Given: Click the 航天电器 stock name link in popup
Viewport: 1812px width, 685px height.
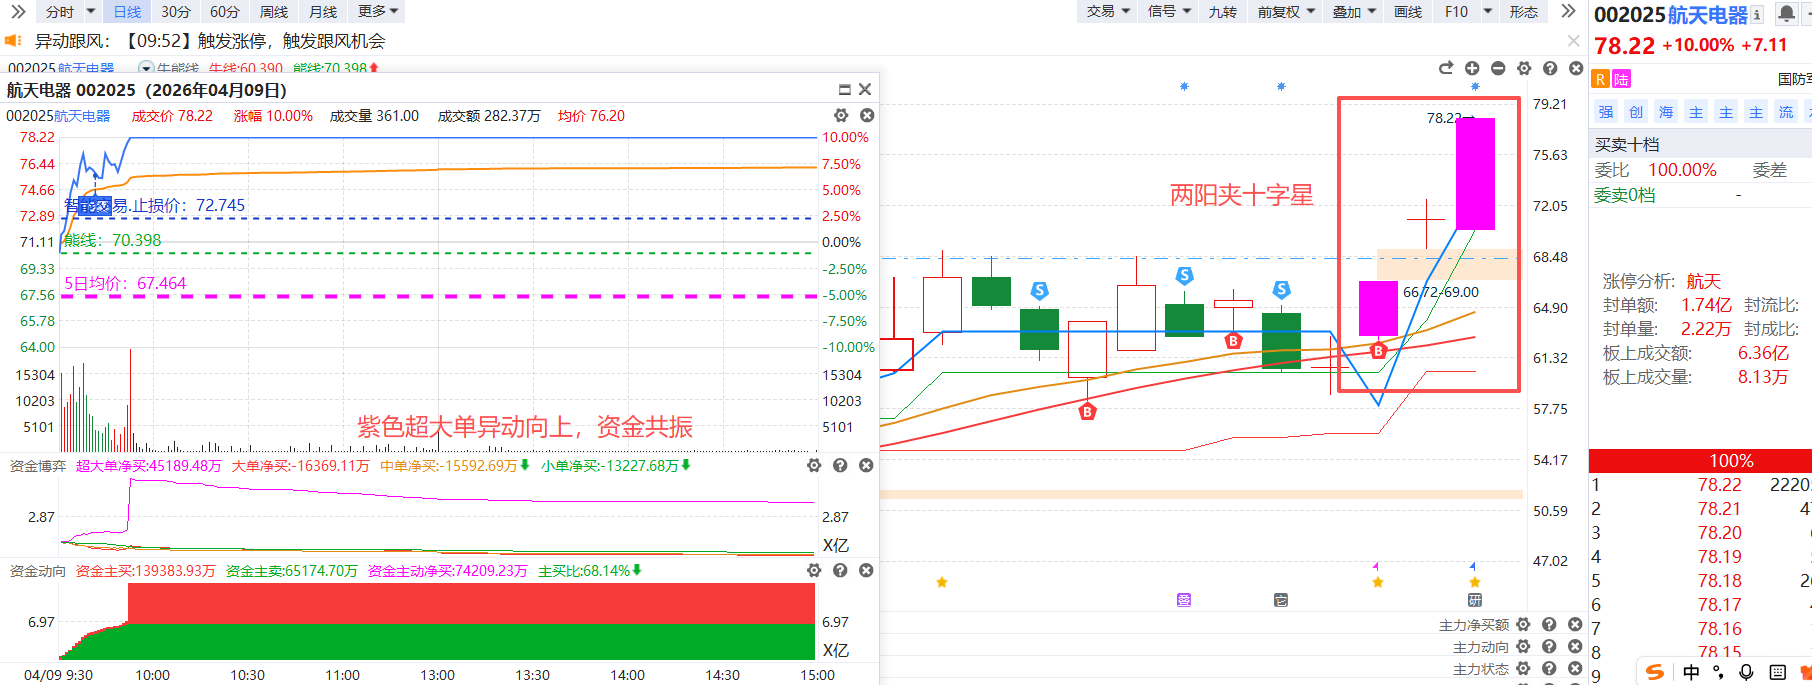Looking at the screenshot, I should pos(82,116).
